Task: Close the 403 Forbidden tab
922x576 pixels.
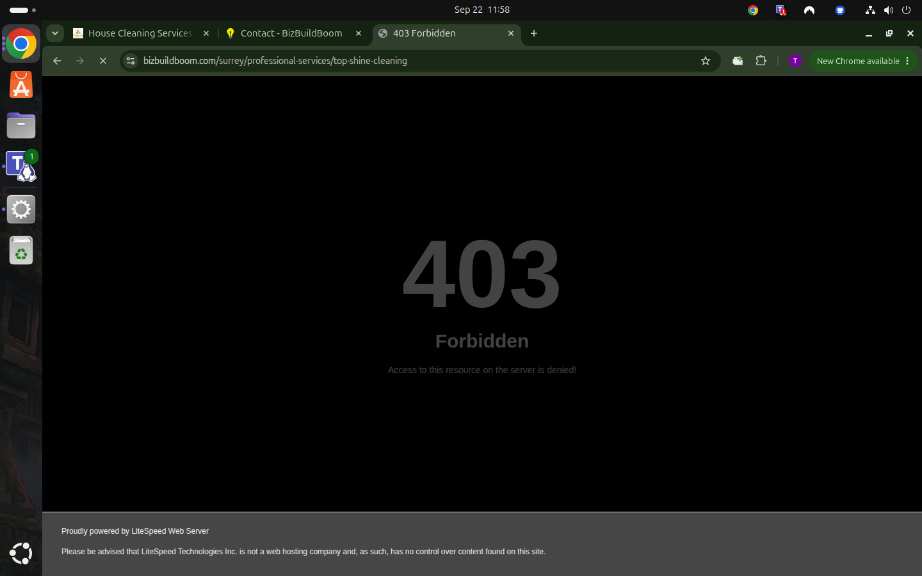Action: (510, 34)
